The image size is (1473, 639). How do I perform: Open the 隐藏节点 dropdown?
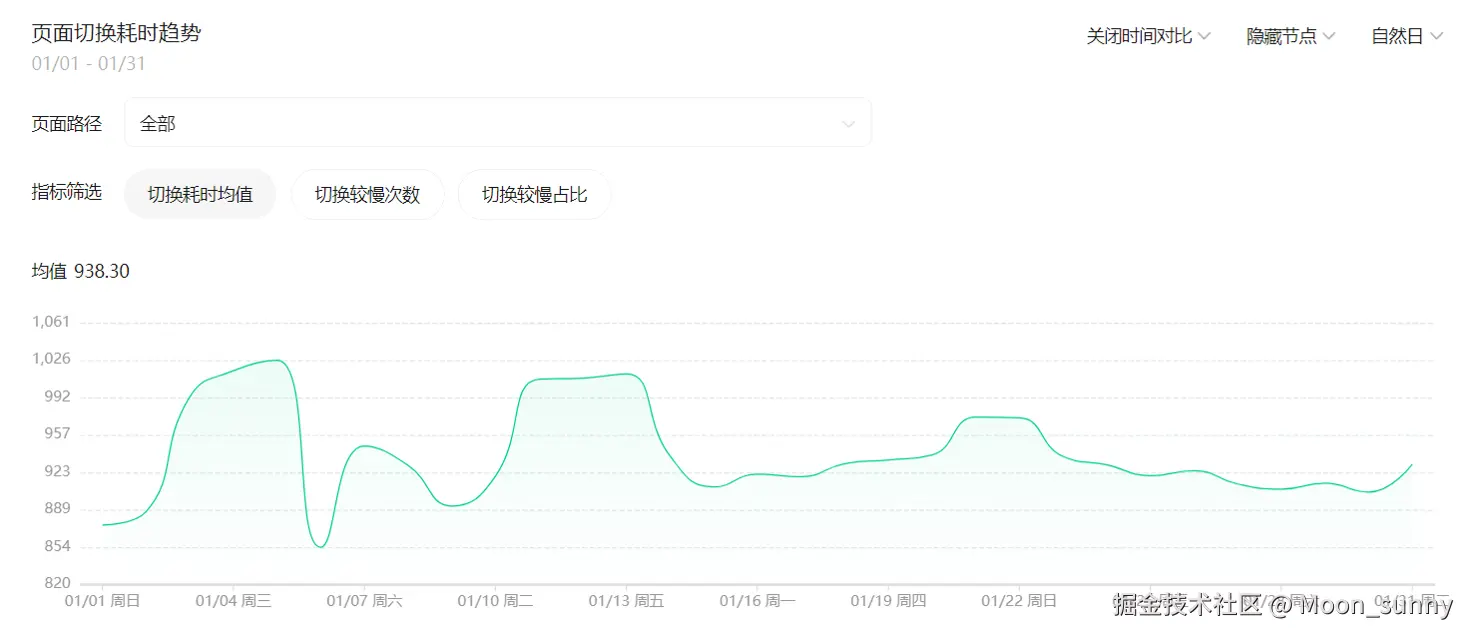pos(1291,36)
